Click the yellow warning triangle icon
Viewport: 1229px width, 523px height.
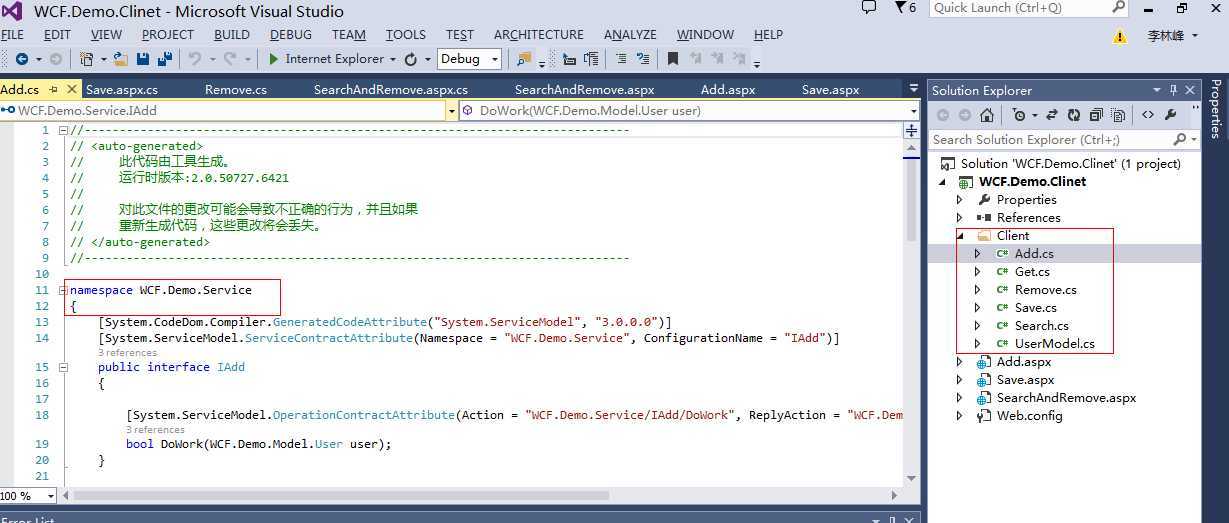[x=1121, y=36]
